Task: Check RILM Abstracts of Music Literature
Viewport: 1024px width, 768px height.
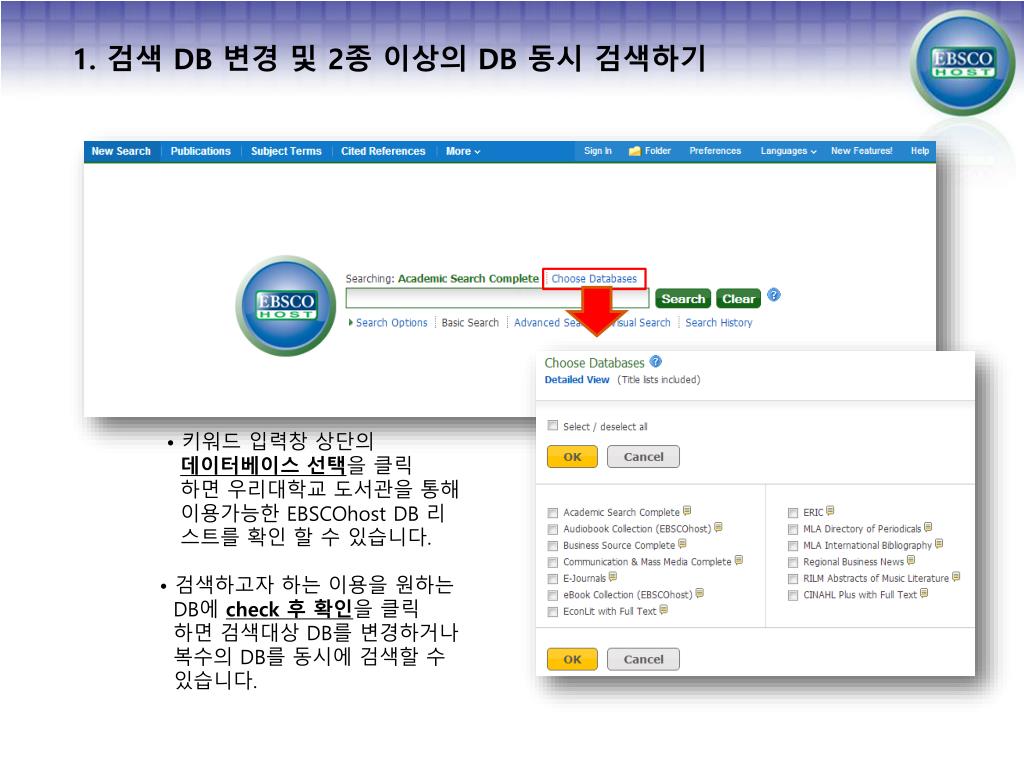Action: click(793, 579)
